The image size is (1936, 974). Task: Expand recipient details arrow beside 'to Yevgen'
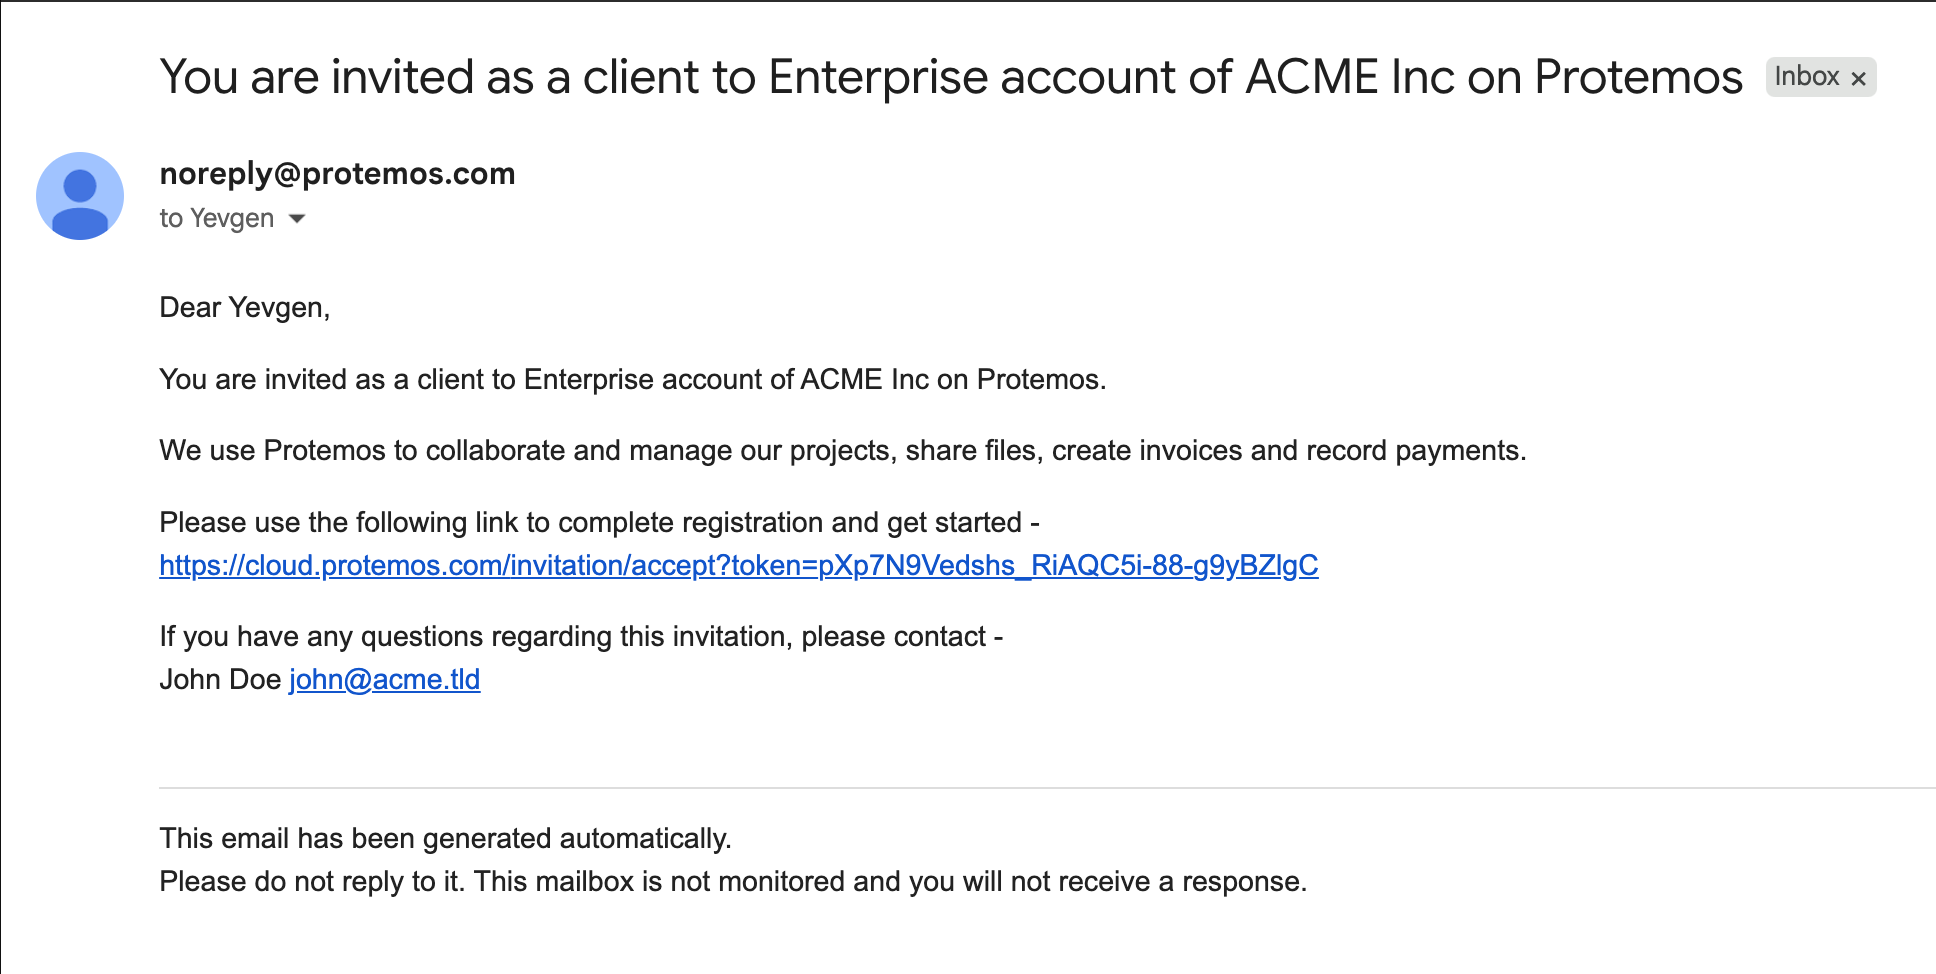(x=297, y=218)
